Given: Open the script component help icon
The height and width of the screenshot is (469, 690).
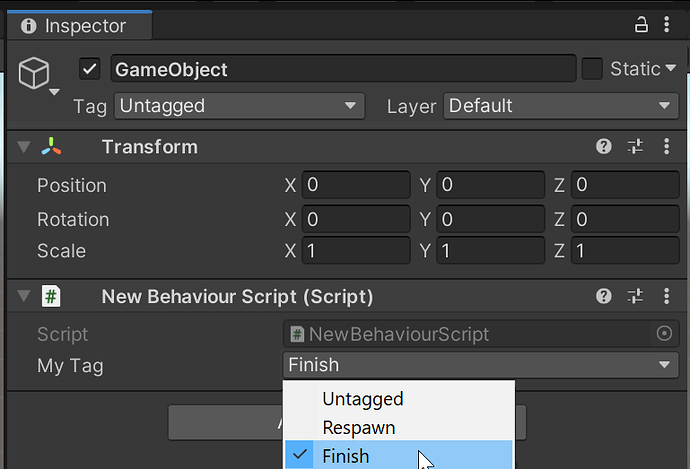Looking at the screenshot, I should pos(604,296).
